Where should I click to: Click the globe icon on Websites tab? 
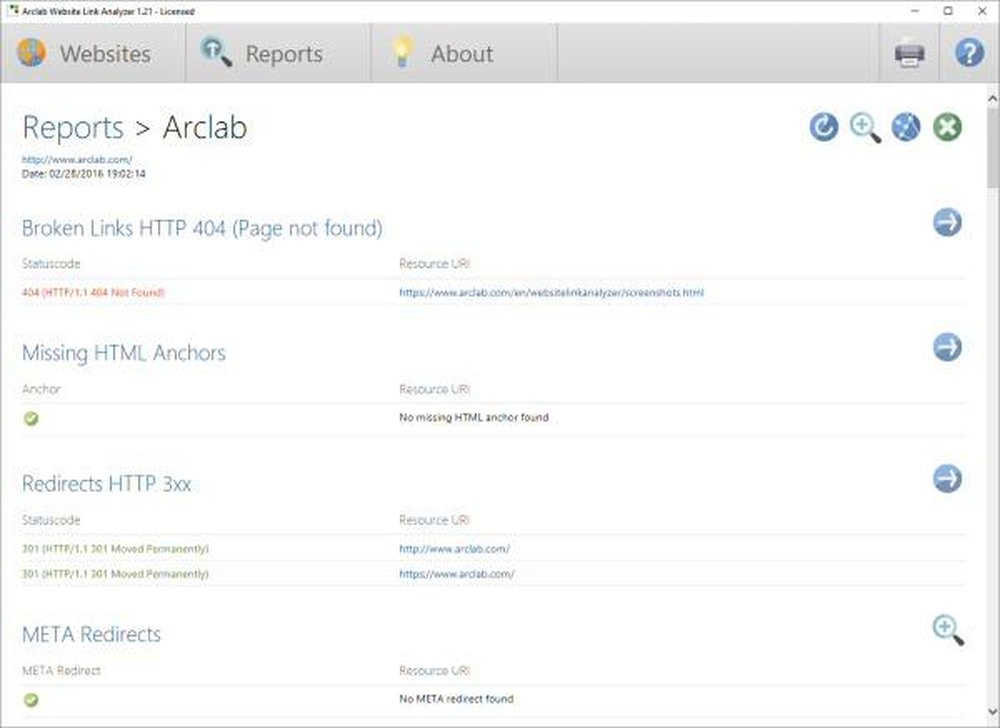click(x=31, y=52)
